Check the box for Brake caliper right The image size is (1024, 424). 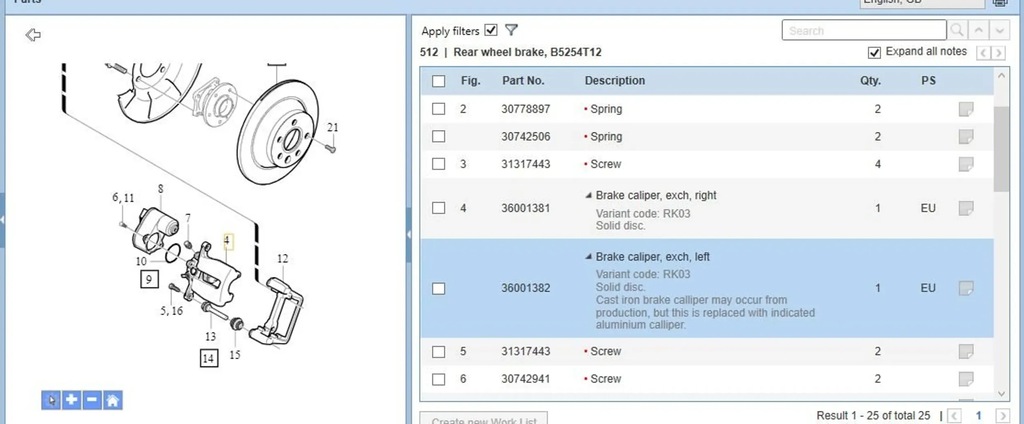pyautogui.click(x=439, y=208)
